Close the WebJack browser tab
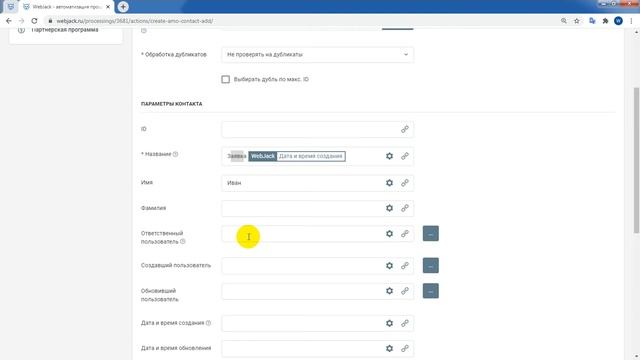The height and width of the screenshot is (360, 640). pos(108,7)
